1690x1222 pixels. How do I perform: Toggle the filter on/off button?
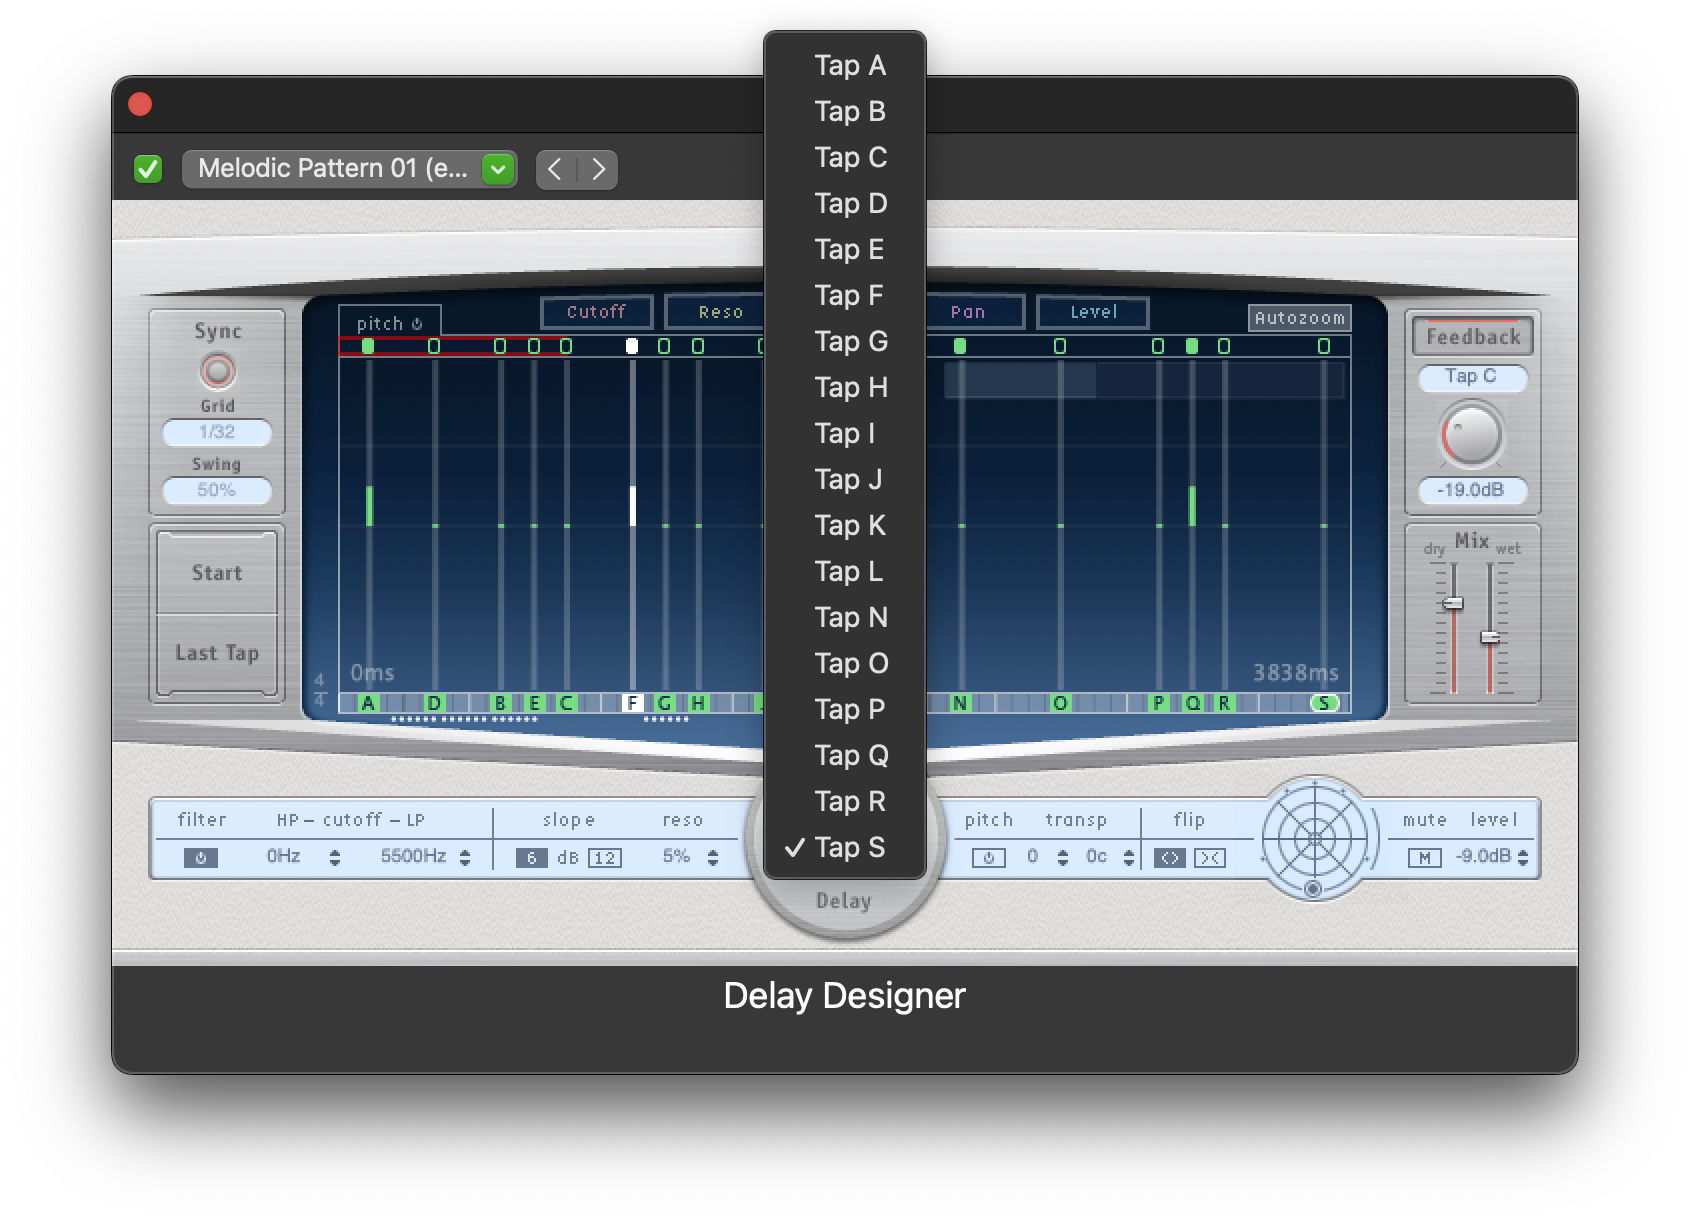pos(201,858)
